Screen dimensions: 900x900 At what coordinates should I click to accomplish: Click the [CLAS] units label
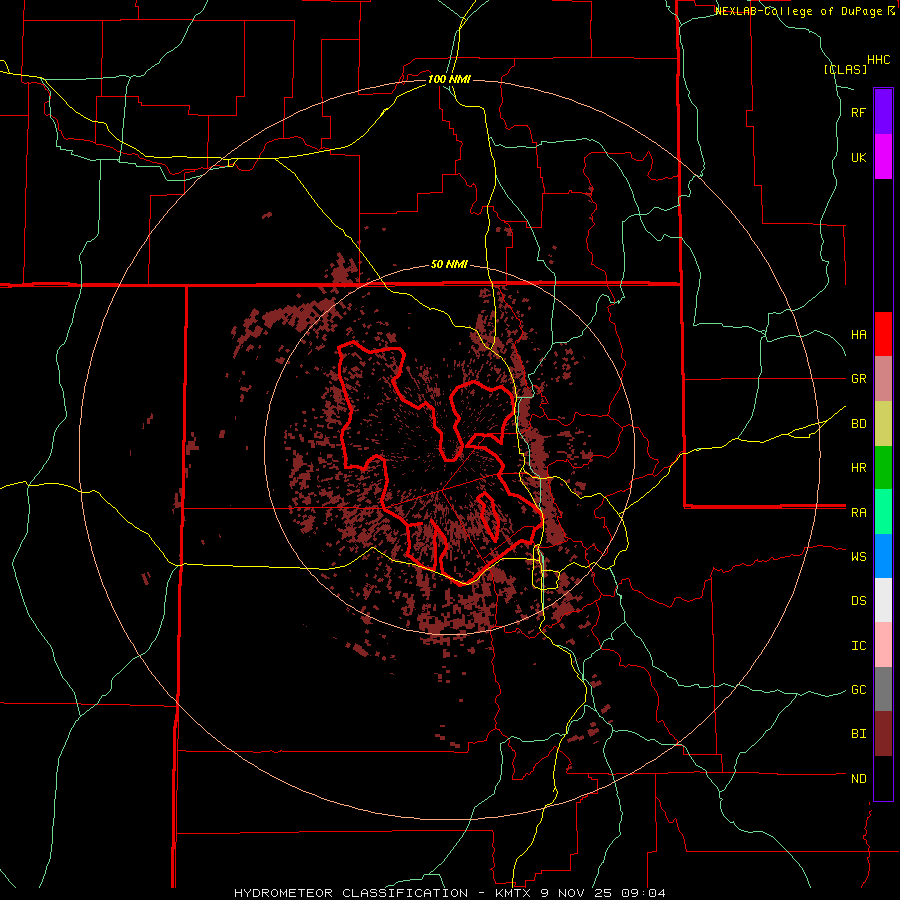(845, 69)
